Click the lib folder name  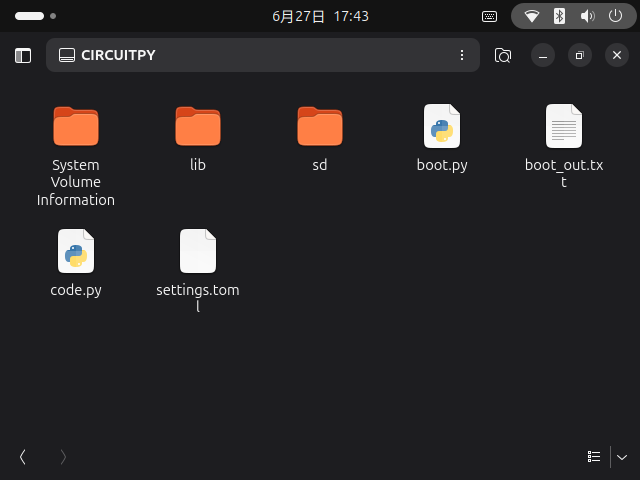point(198,165)
